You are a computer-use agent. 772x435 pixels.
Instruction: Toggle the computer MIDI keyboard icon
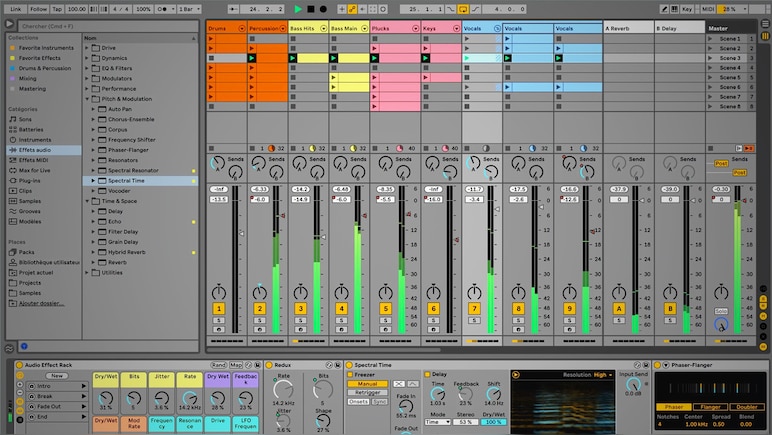point(675,9)
